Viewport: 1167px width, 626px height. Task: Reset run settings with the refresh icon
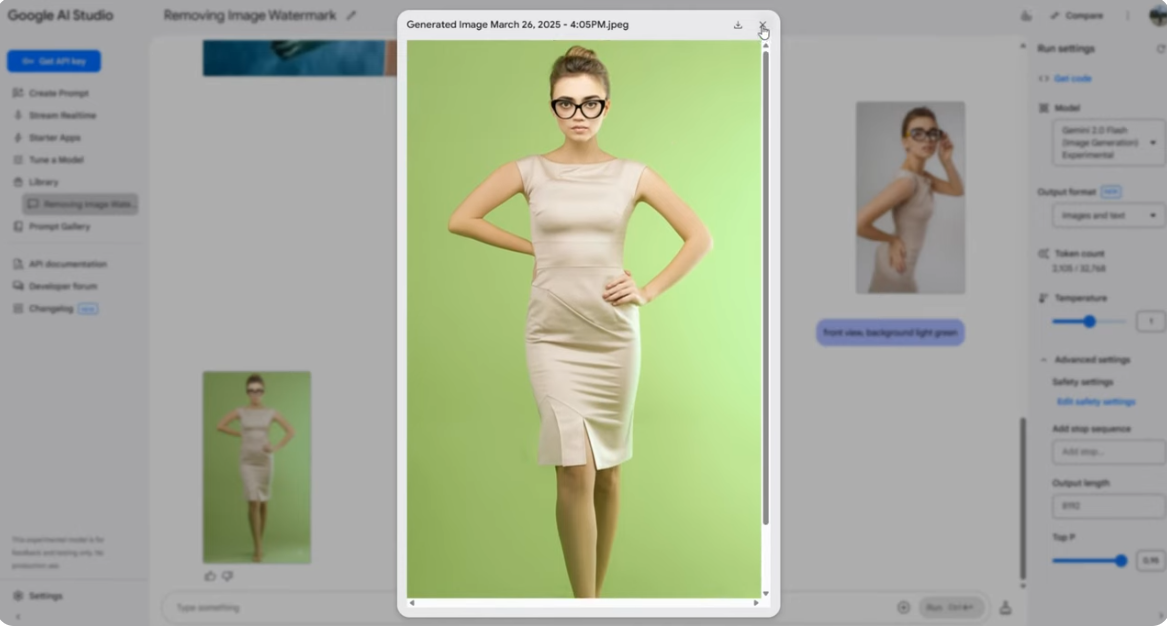click(1160, 48)
